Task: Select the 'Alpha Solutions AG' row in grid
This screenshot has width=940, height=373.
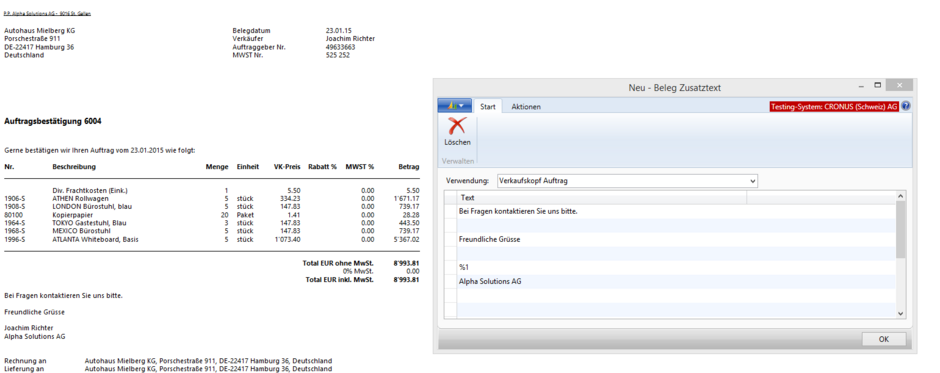Action: coord(676,281)
